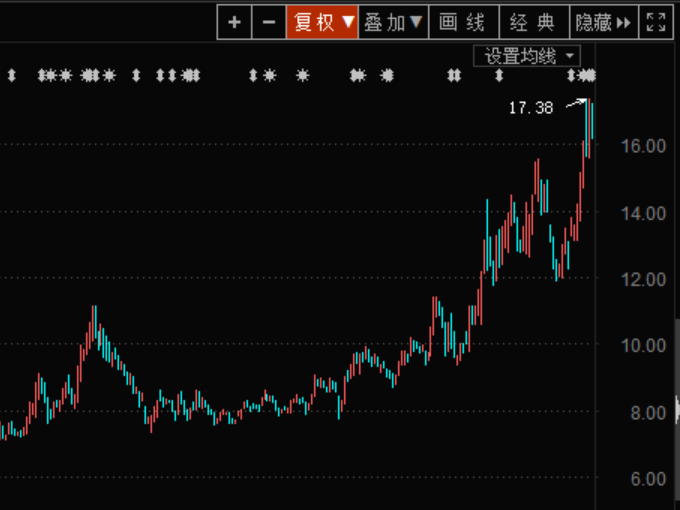Open the 设置均线 moving average dropdown
680x510 pixels.
(x=527, y=56)
